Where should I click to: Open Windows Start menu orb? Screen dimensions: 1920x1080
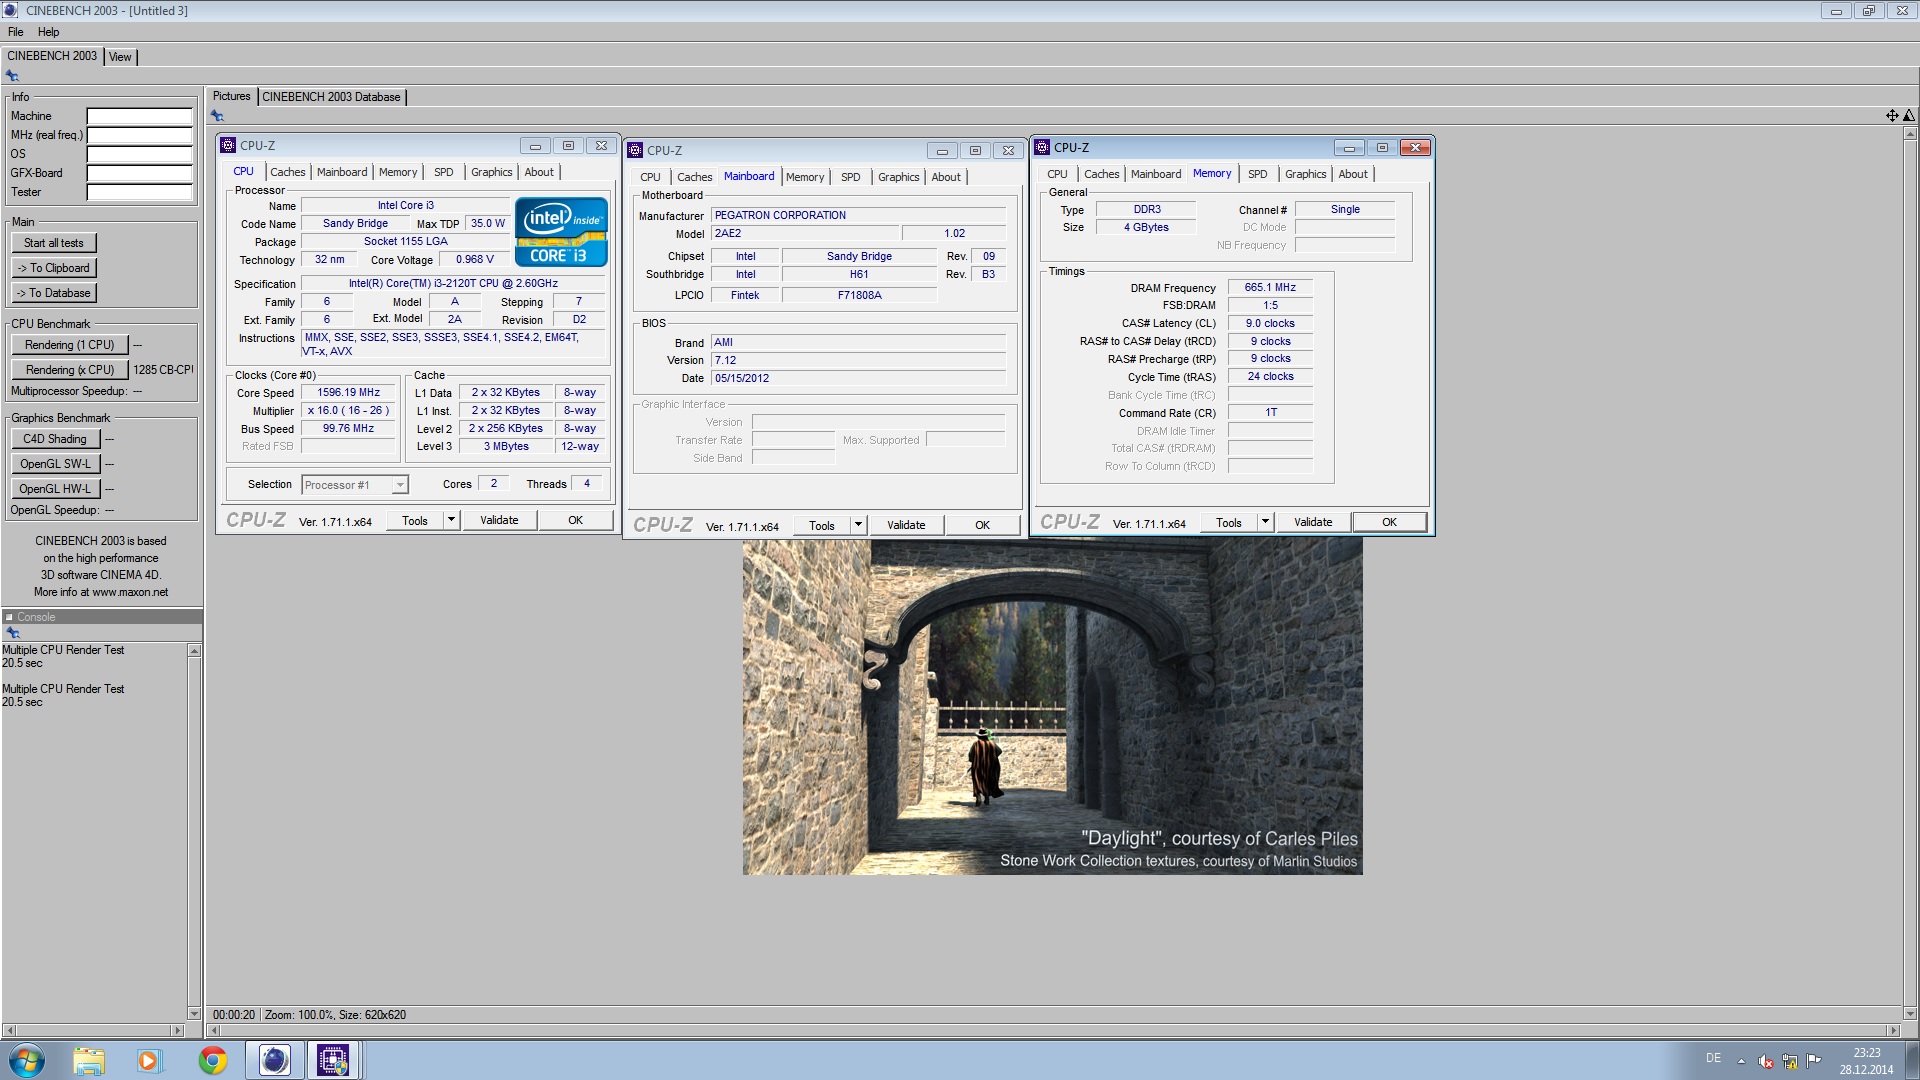point(27,1060)
